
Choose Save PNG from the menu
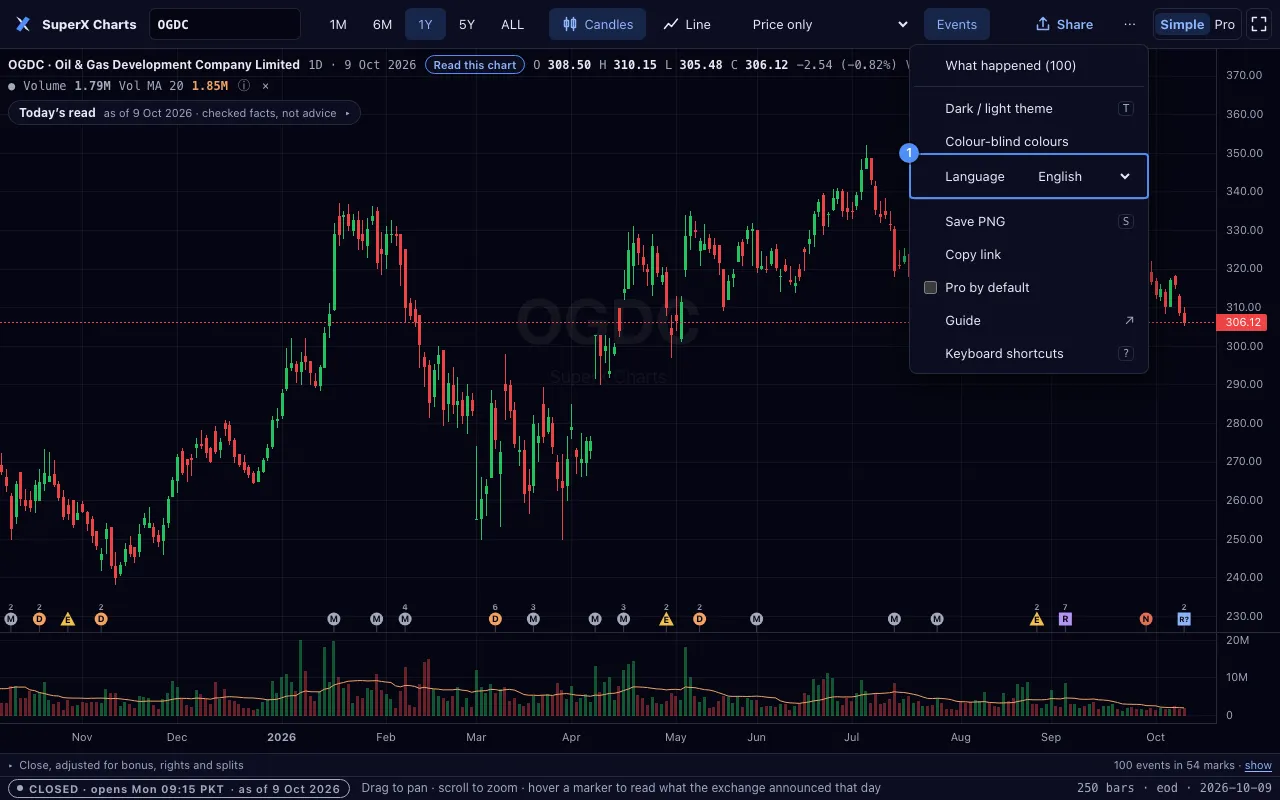point(1029,221)
